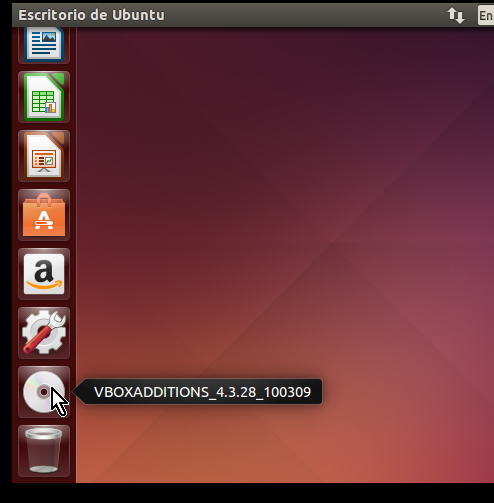This screenshot has height=503, width=494.
Task: Launch LibreOffice Calc spreadsheet icon
Action: coord(44,97)
